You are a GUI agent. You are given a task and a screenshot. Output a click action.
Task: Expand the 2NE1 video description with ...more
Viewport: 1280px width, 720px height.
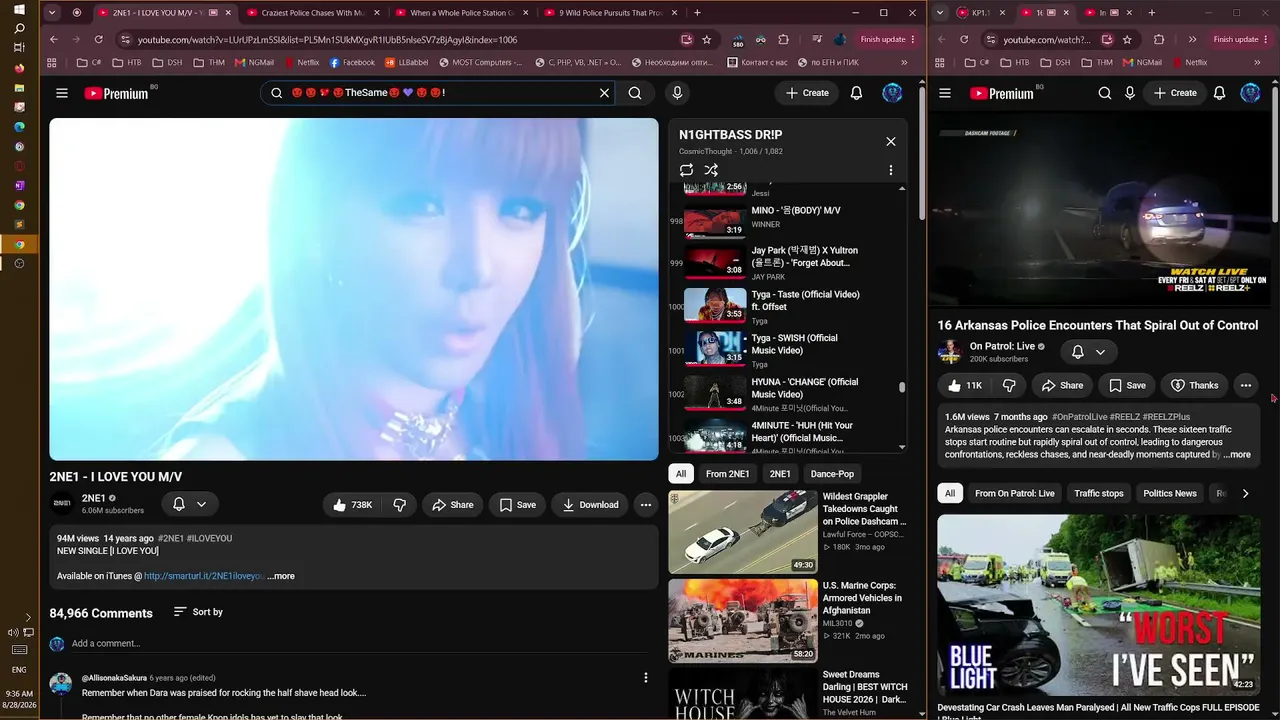[281, 576]
